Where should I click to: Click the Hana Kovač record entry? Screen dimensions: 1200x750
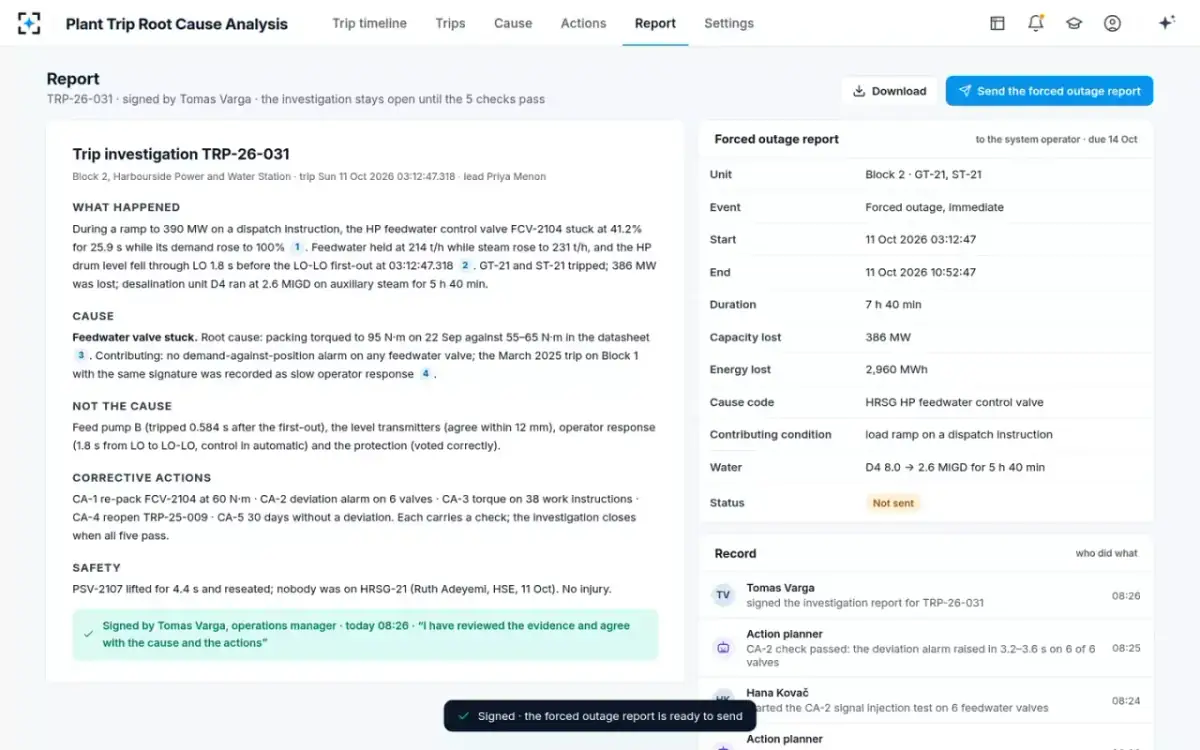coord(926,700)
